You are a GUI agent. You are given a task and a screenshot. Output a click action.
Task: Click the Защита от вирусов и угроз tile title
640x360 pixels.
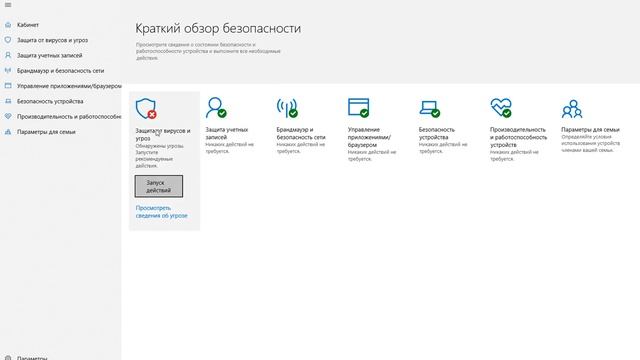point(163,134)
